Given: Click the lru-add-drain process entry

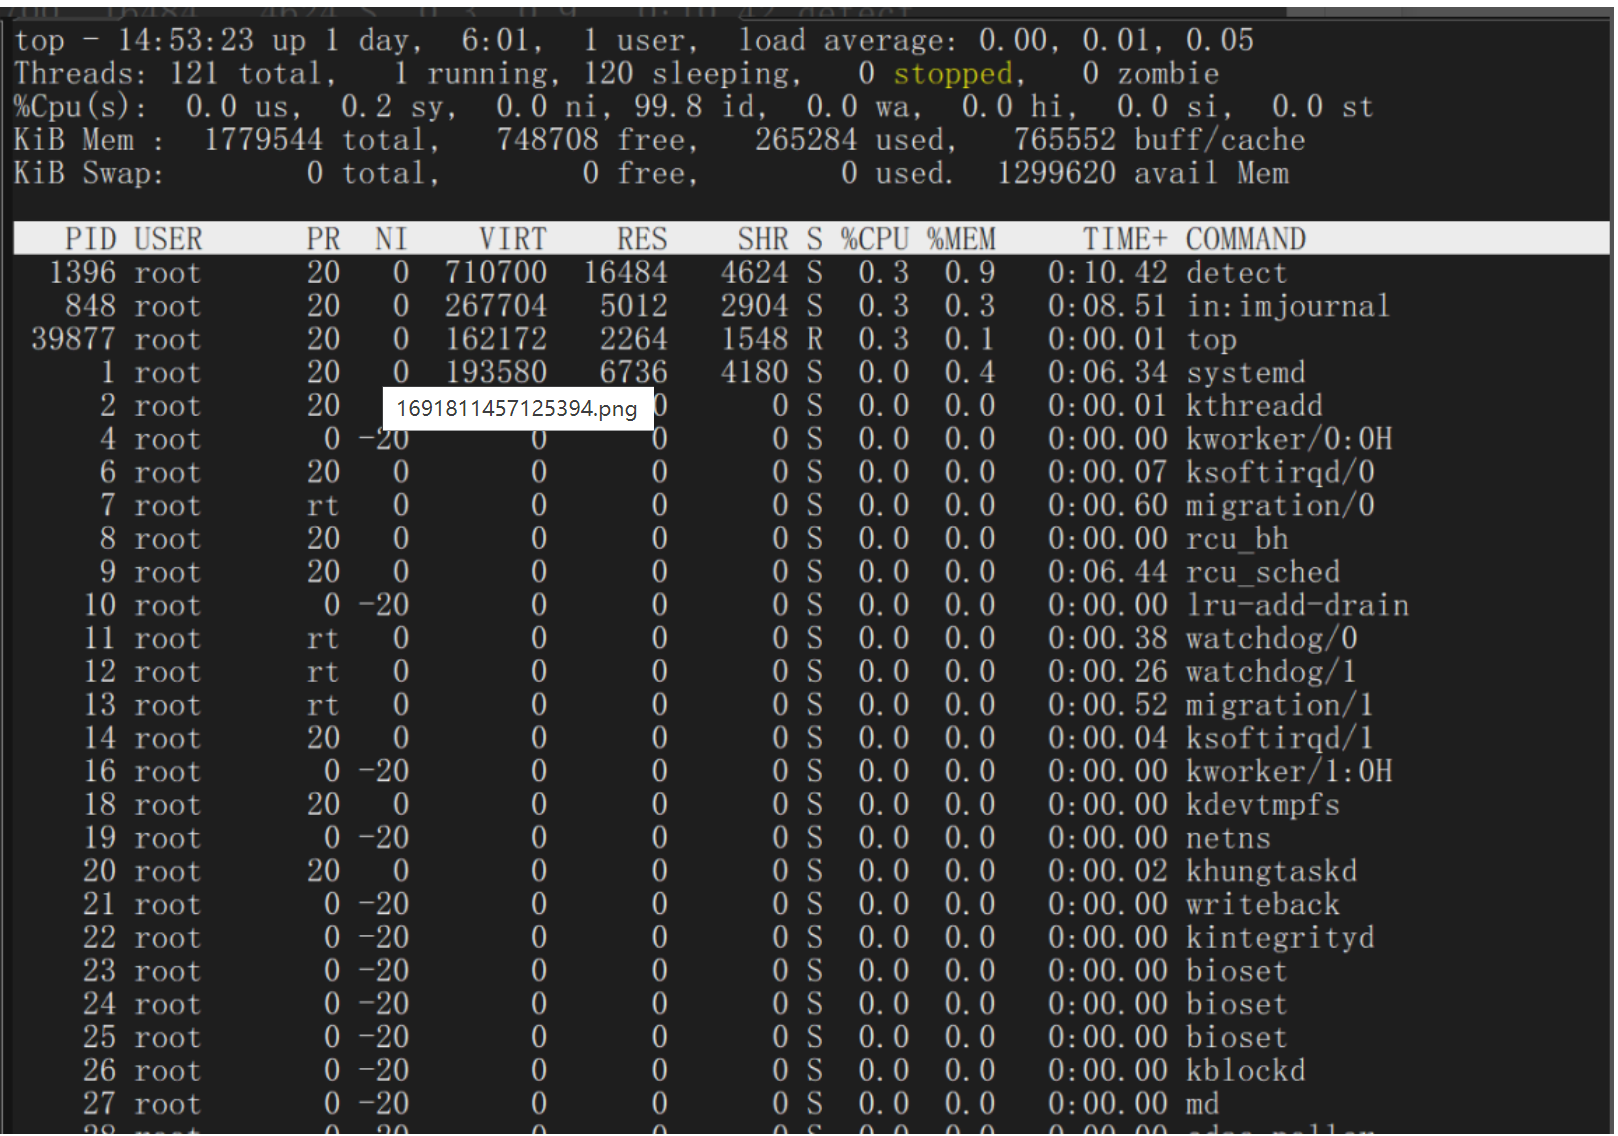Looking at the screenshot, I should click(x=1296, y=605).
